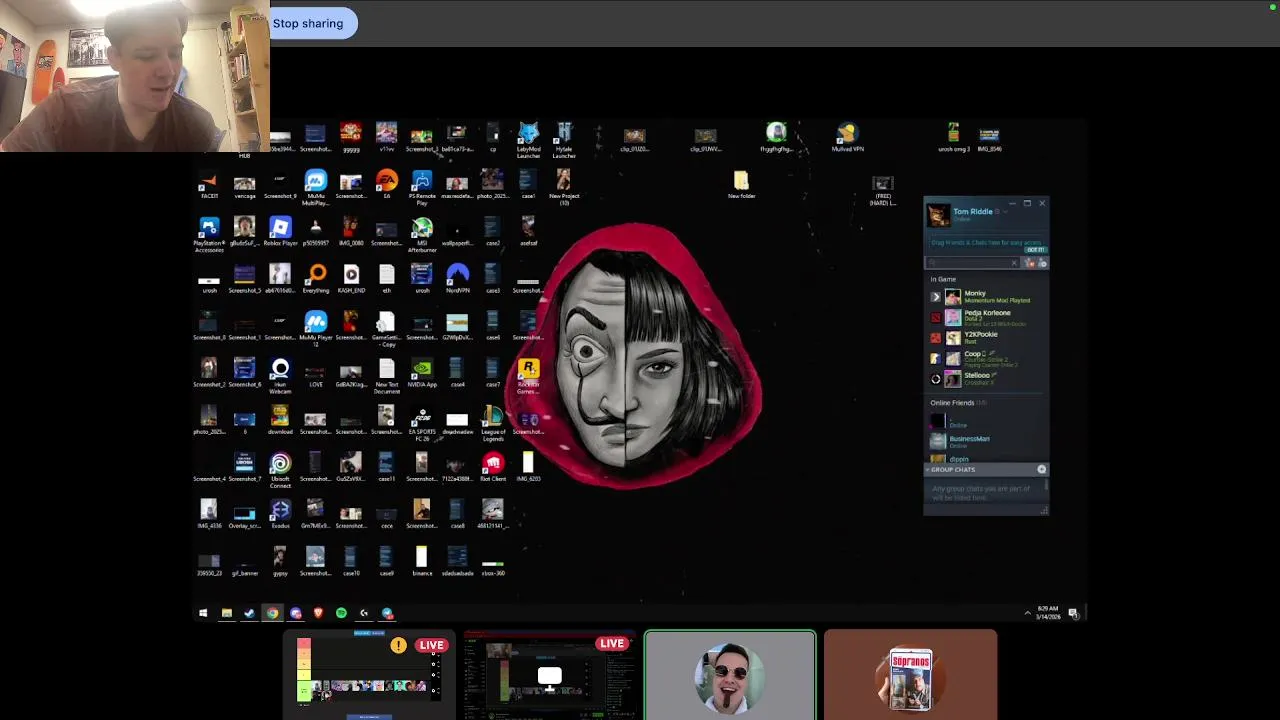The image size is (1280, 720).
Task: Clear the Steam friends search field
Action: pyautogui.click(x=1014, y=263)
